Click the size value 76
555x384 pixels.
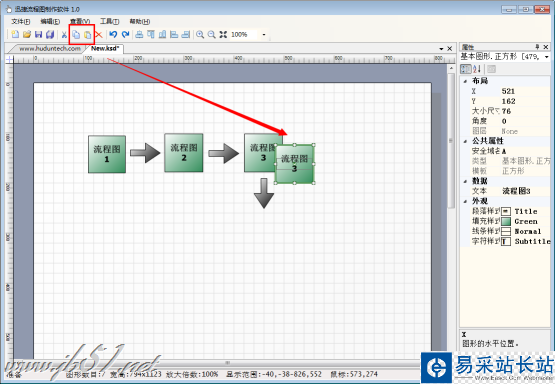tap(525, 111)
